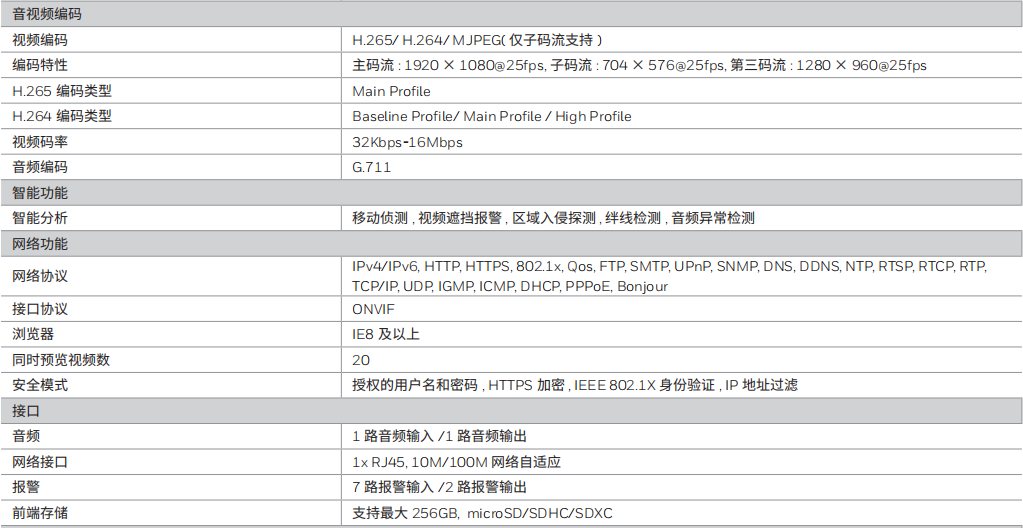The height and width of the screenshot is (528, 1023).
Task: Click the IE8 及以上 browser value
Action: coord(386,334)
